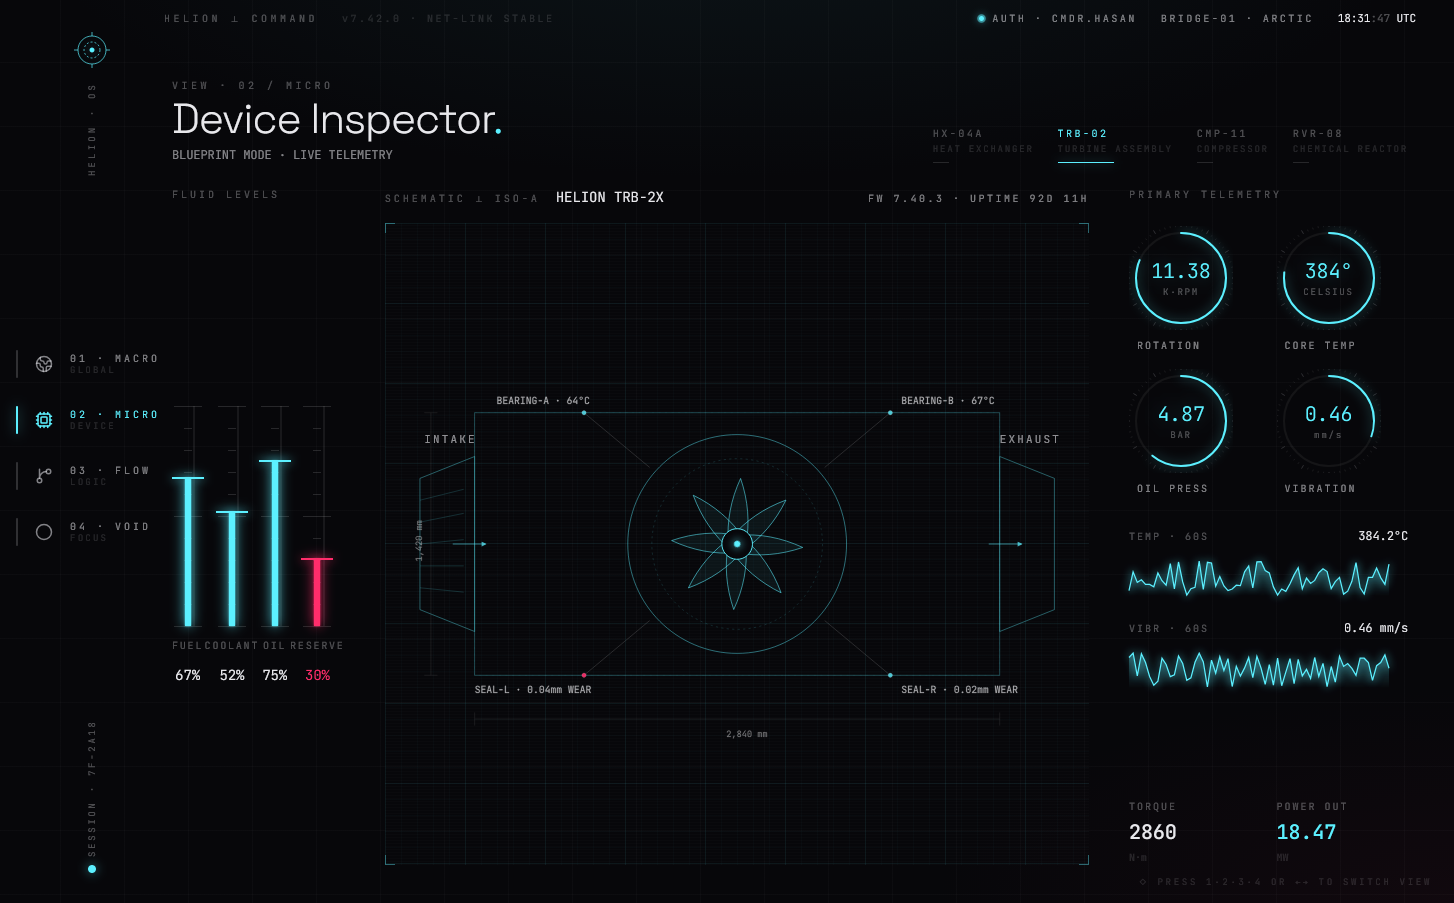1454x903 pixels.
Task: Click the session status dot indicator
Action: (x=92, y=869)
